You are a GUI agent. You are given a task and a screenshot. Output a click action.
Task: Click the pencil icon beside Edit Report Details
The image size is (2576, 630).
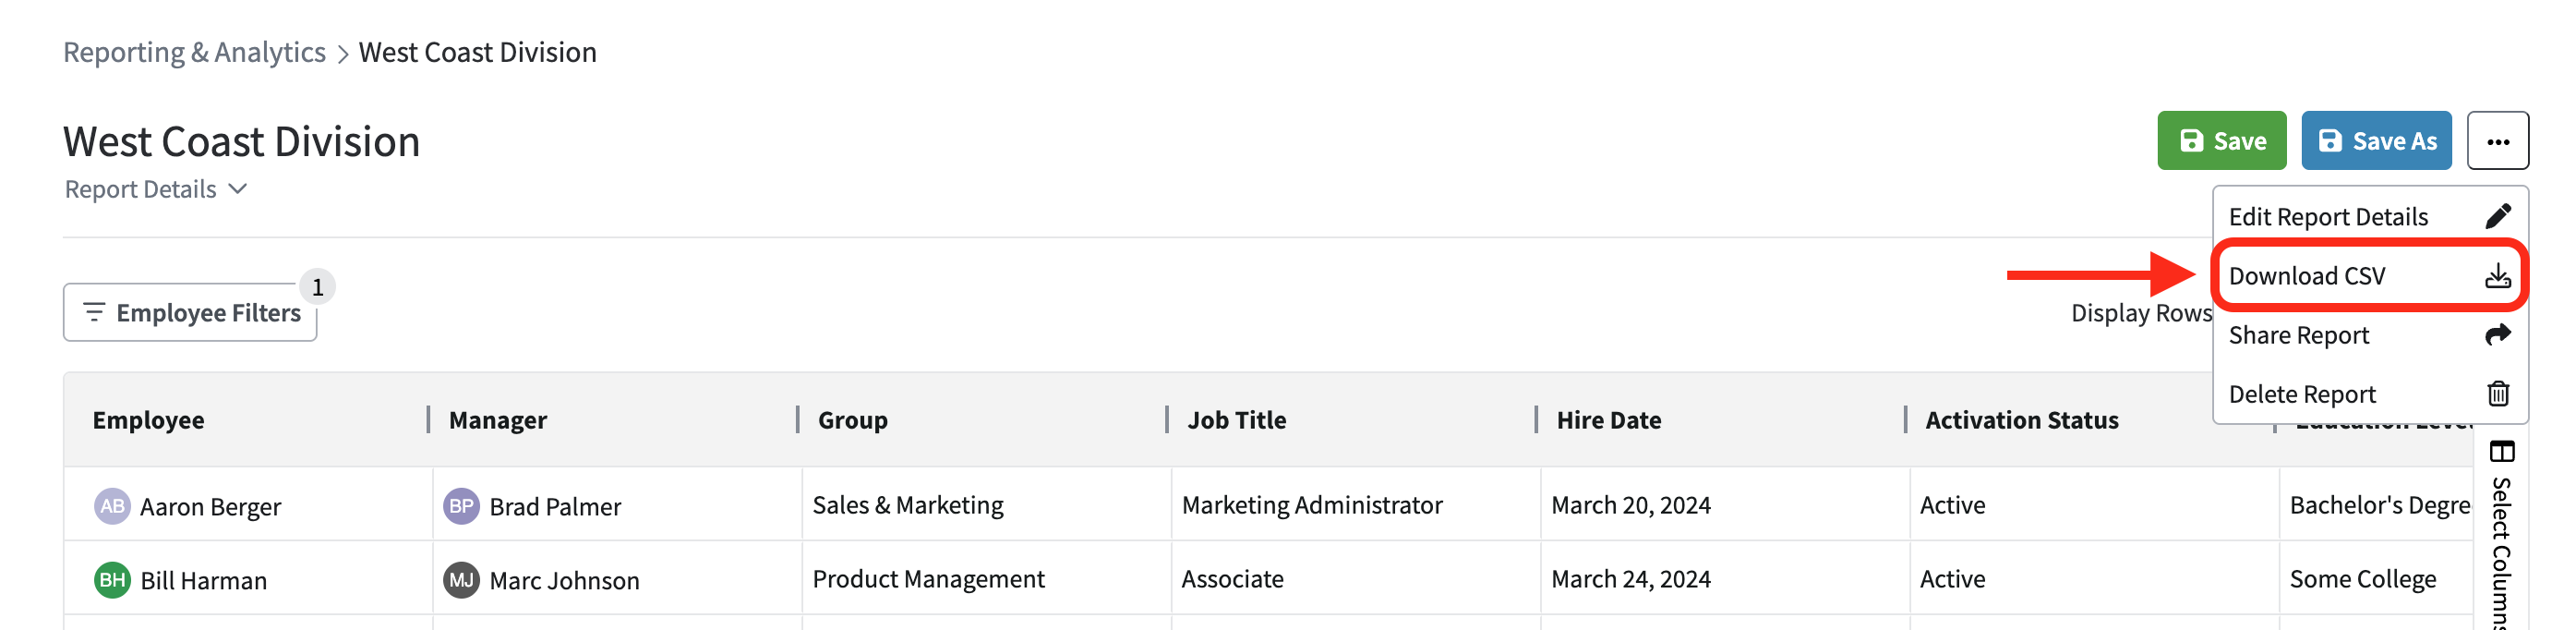(2497, 216)
